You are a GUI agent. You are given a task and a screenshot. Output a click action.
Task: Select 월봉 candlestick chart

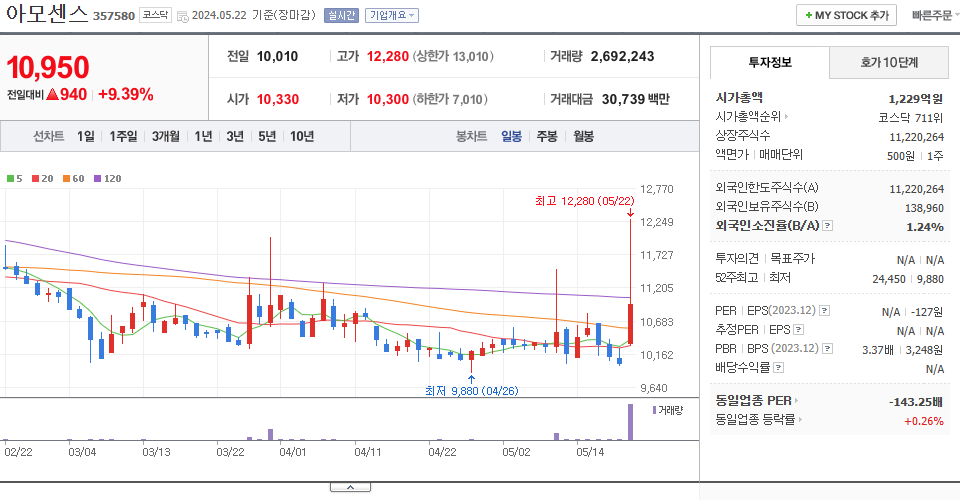[583, 136]
